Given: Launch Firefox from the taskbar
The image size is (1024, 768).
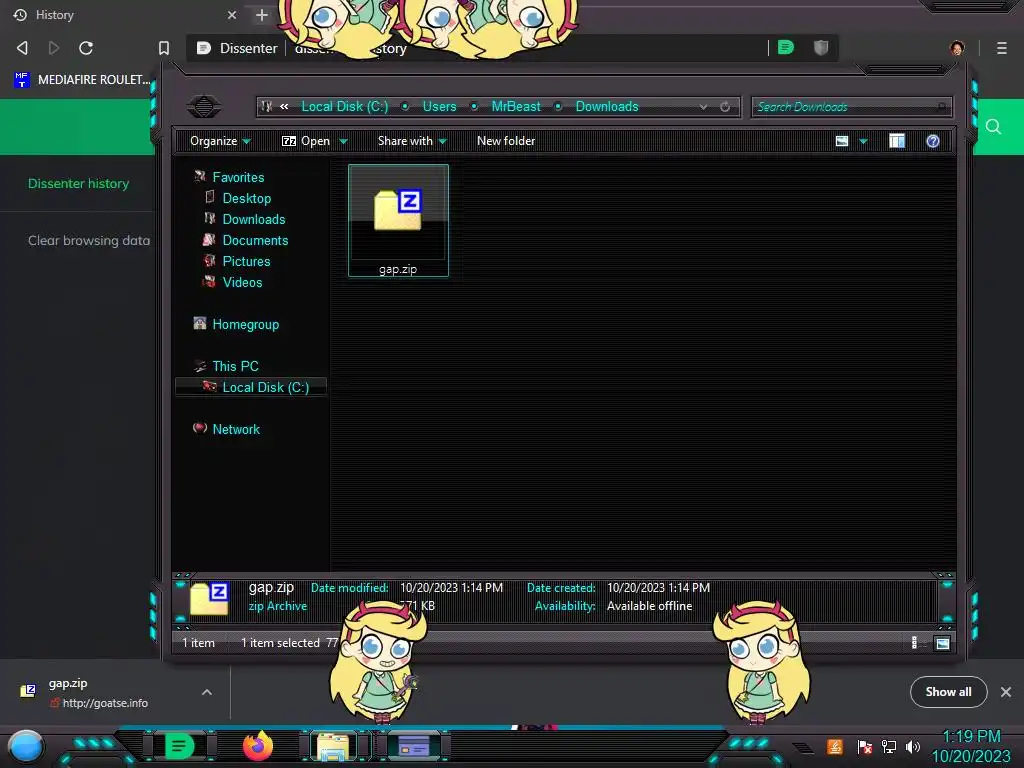Looking at the screenshot, I should 258,746.
